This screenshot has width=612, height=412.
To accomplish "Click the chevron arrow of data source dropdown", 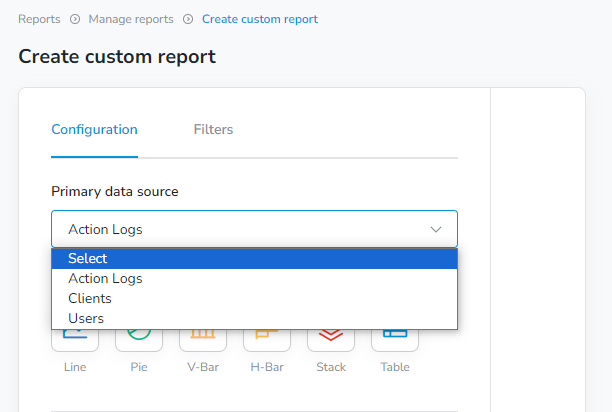I will coord(436,229).
